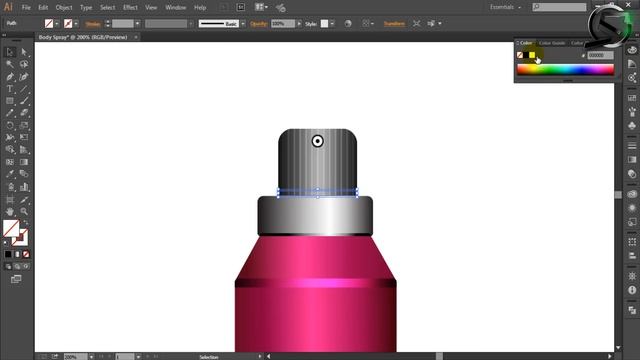Click yellow swatch in Color panel
This screenshot has height=360, width=640.
point(532,55)
